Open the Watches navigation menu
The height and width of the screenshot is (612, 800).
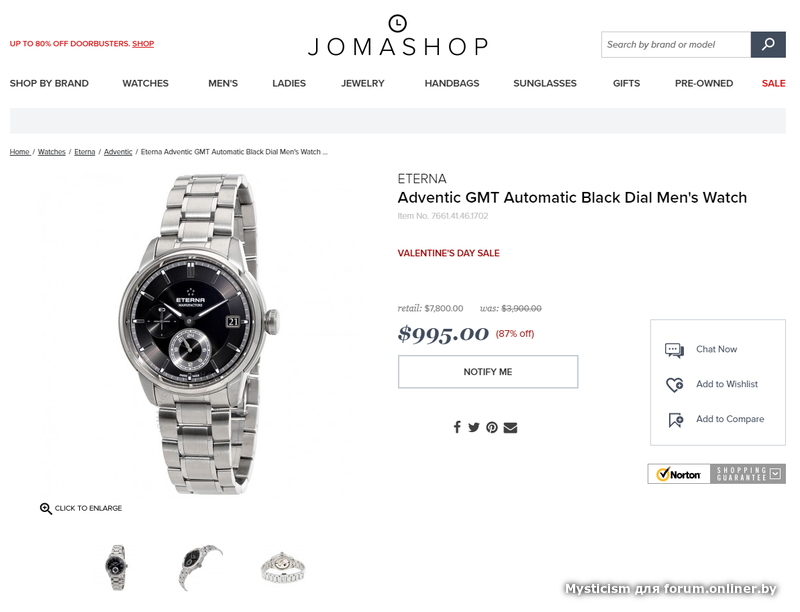[x=145, y=83]
